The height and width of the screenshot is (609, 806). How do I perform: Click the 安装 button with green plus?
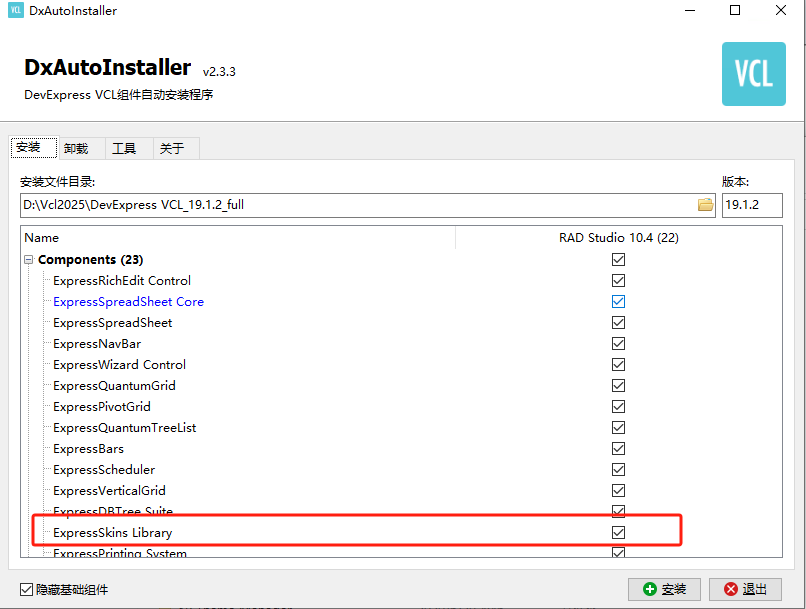click(664, 589)
